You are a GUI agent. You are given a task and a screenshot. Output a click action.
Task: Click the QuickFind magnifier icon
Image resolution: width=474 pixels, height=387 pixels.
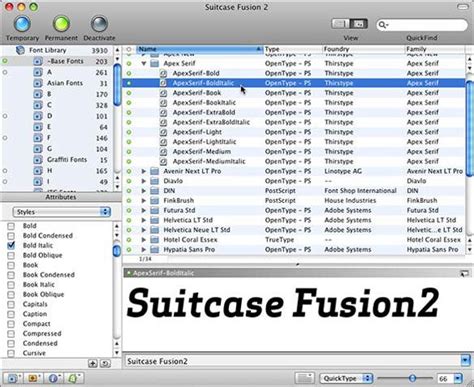[383, 25]
